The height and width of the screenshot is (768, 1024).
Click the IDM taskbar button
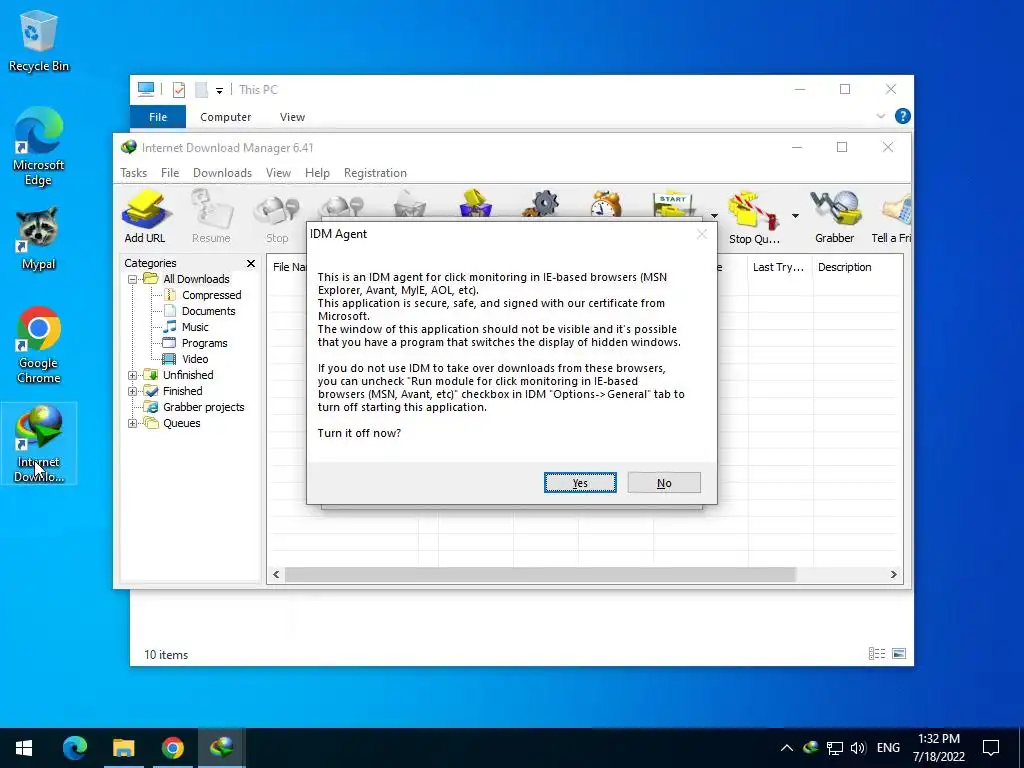(221, 748)
